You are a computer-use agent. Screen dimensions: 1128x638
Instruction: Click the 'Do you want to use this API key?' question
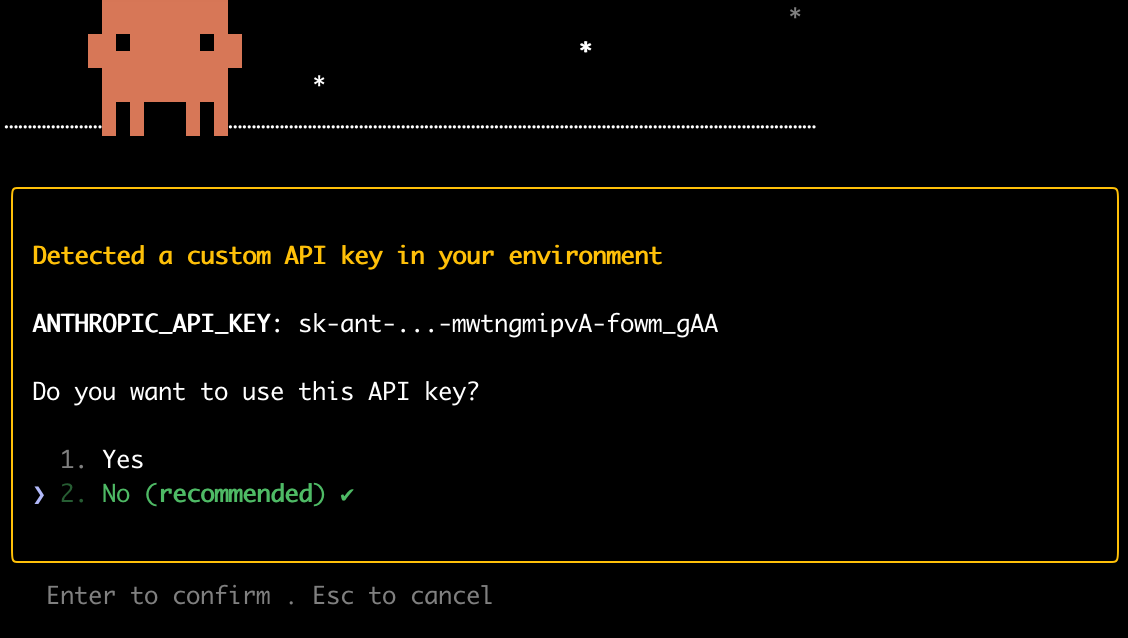point(256,391)
